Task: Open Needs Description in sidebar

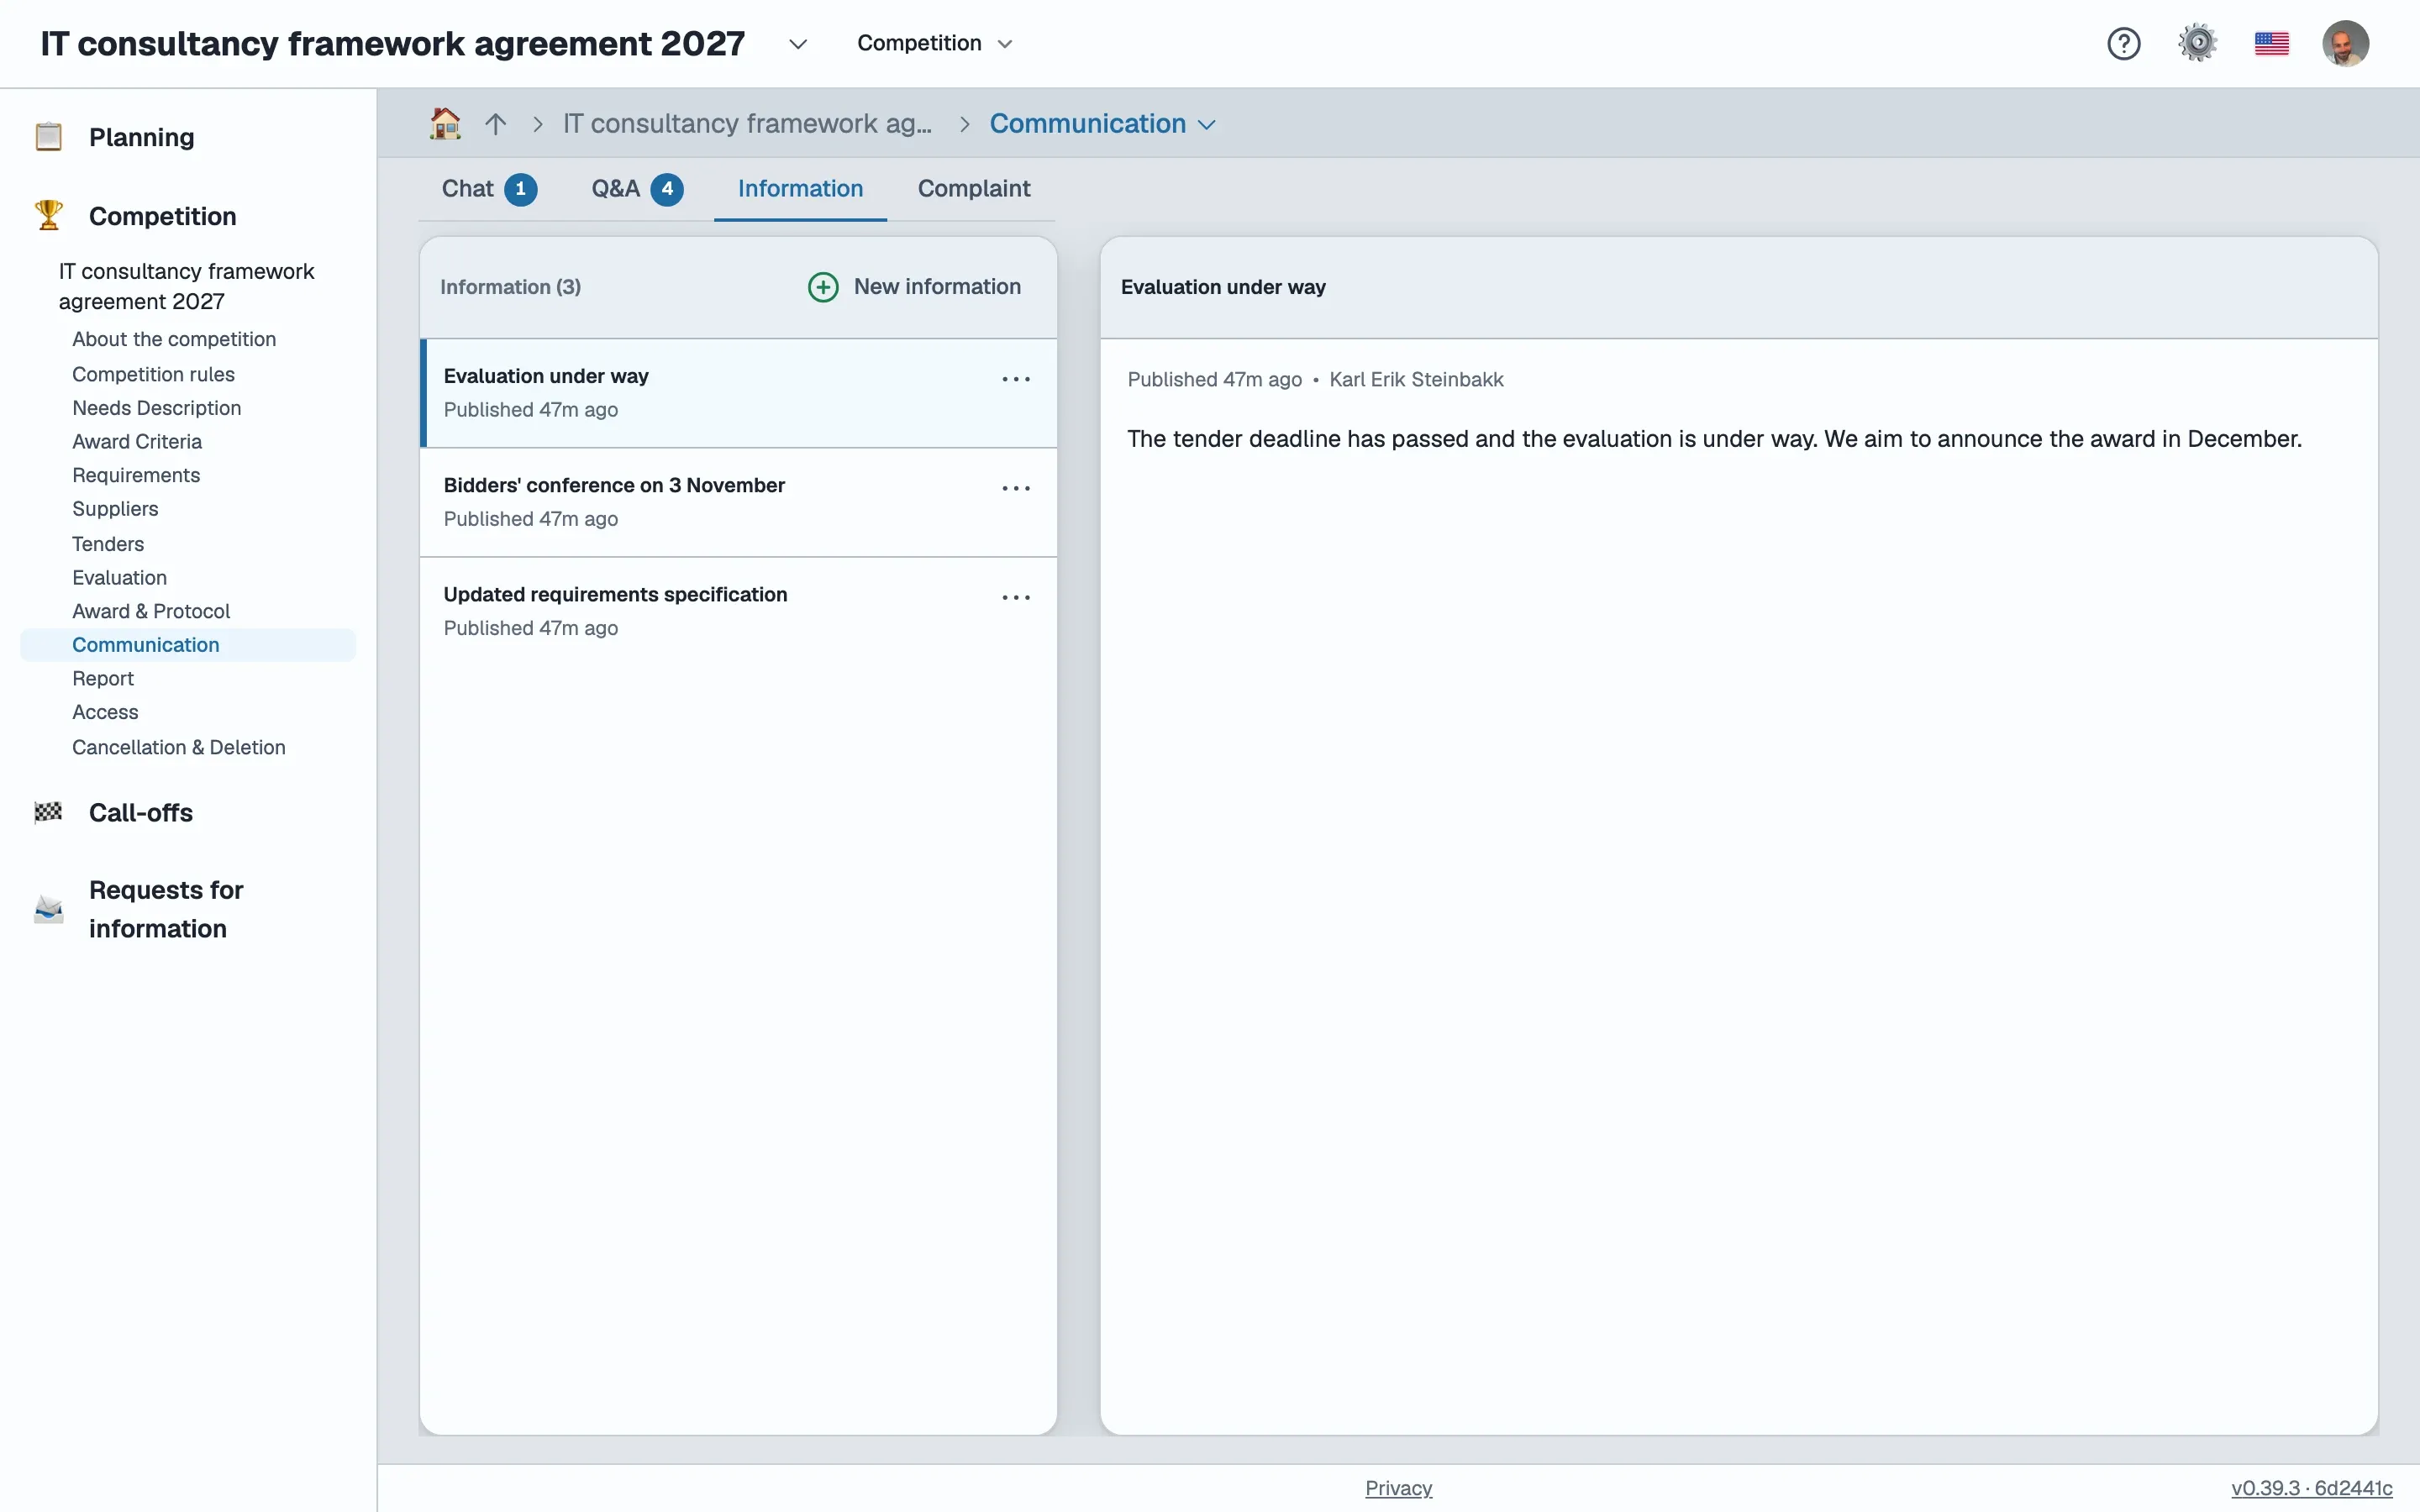Action: coord(156,408)
